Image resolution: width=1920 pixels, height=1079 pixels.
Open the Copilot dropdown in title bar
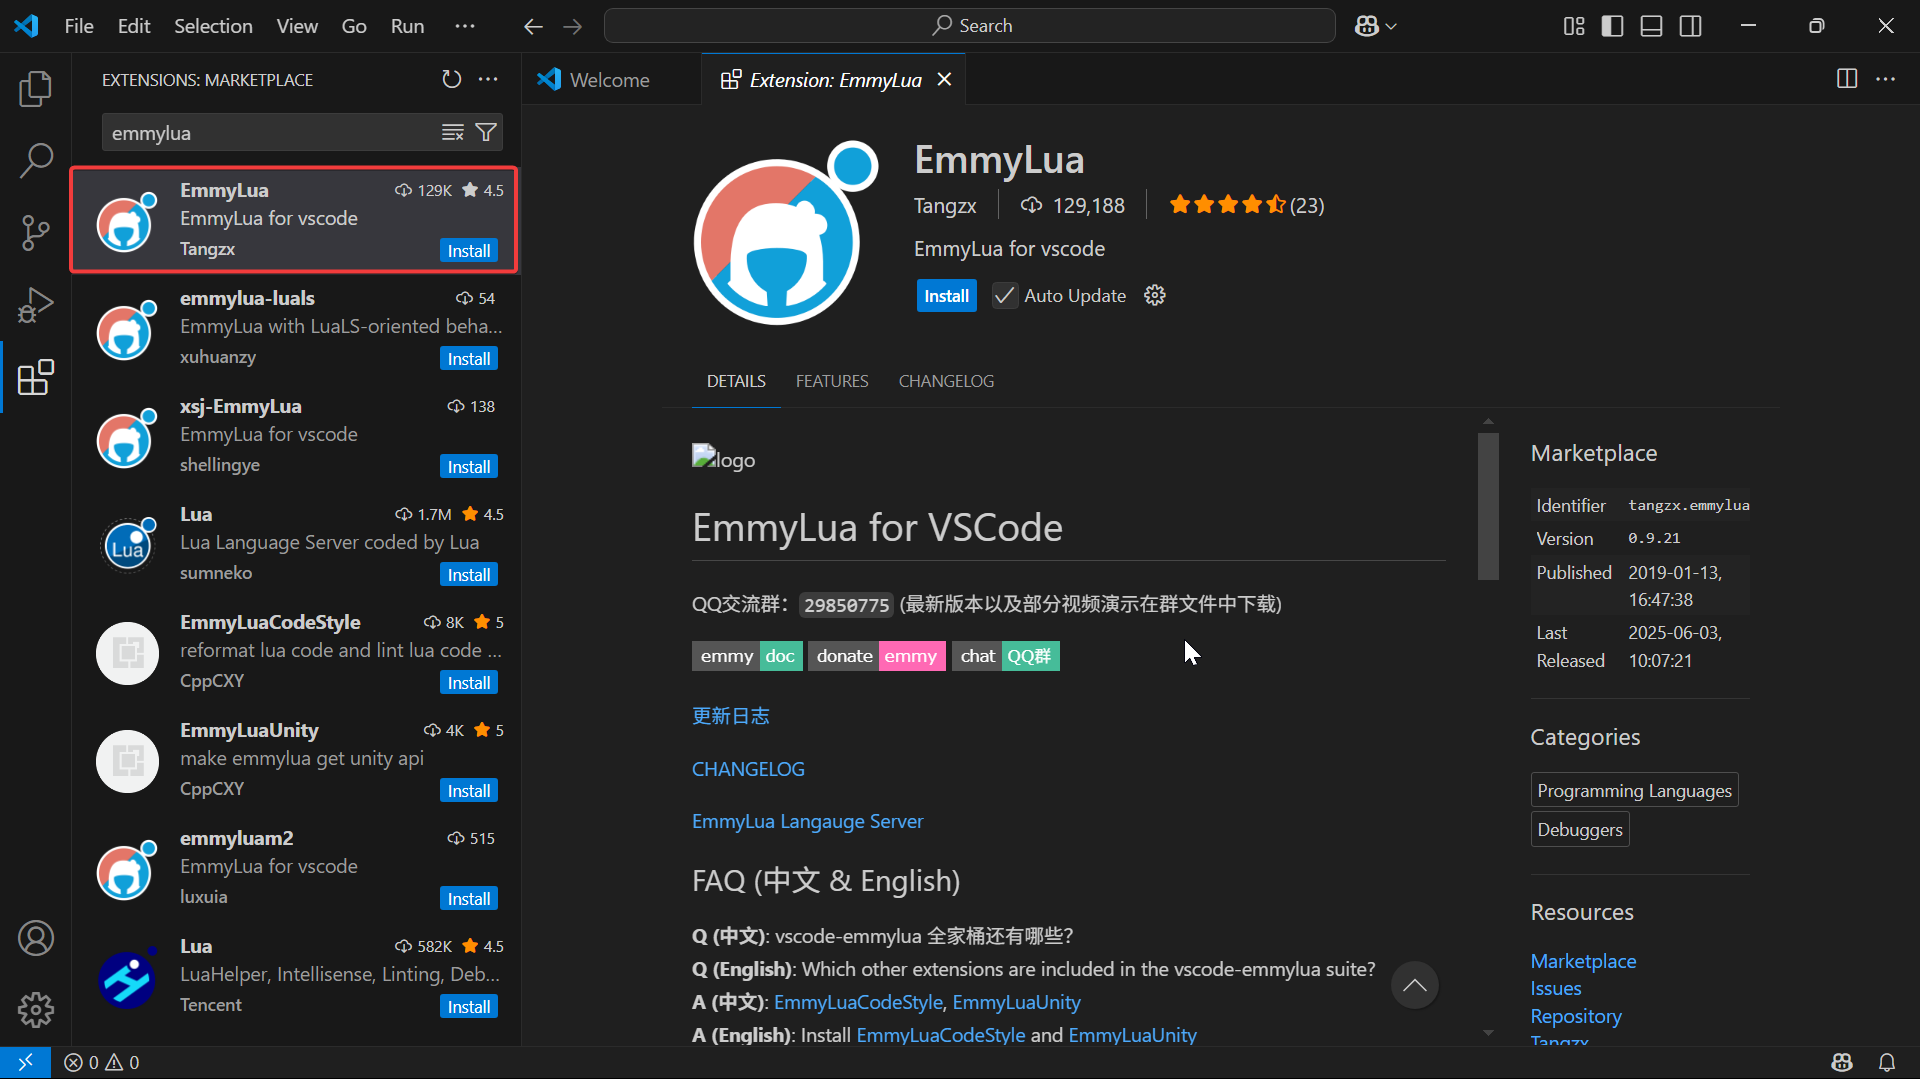(x=1376, y=26)
